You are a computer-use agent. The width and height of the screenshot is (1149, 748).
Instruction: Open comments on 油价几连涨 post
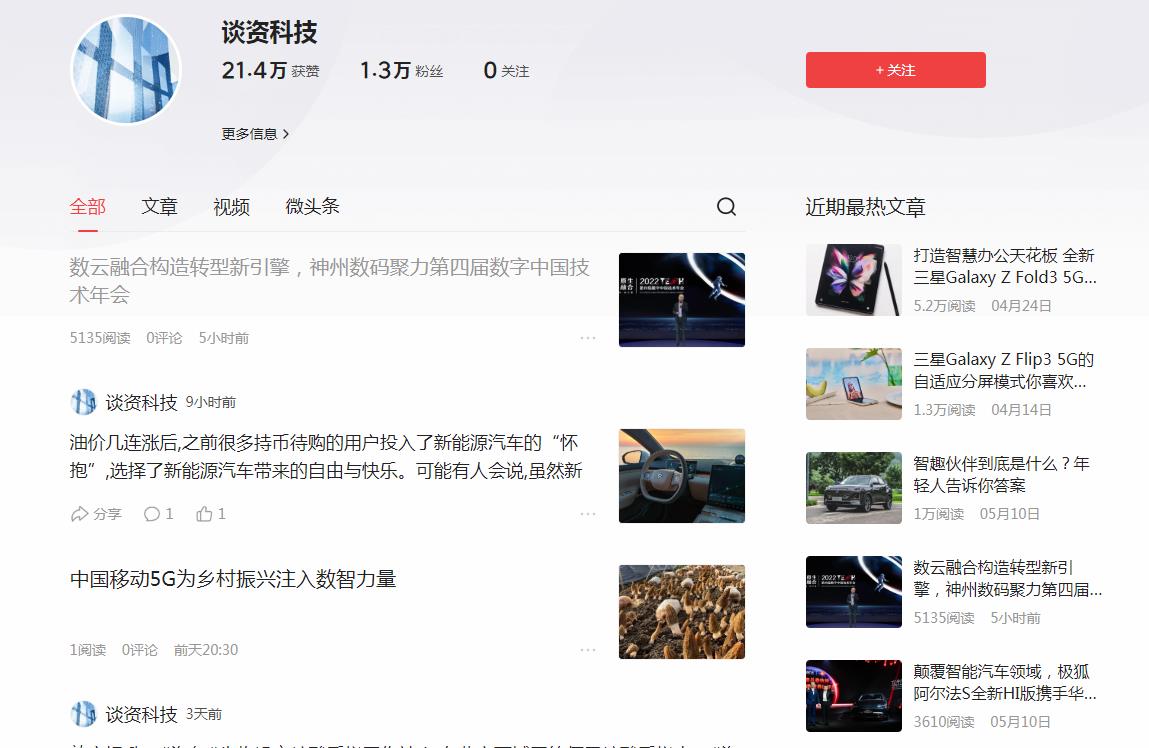pos(158,514)
